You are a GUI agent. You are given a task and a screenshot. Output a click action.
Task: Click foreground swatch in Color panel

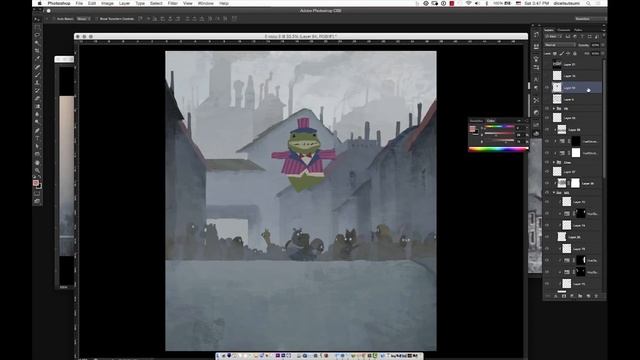pos(473,129)
